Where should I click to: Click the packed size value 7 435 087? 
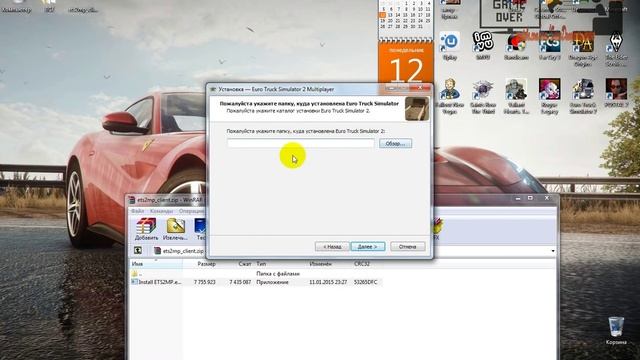point(240,282)
